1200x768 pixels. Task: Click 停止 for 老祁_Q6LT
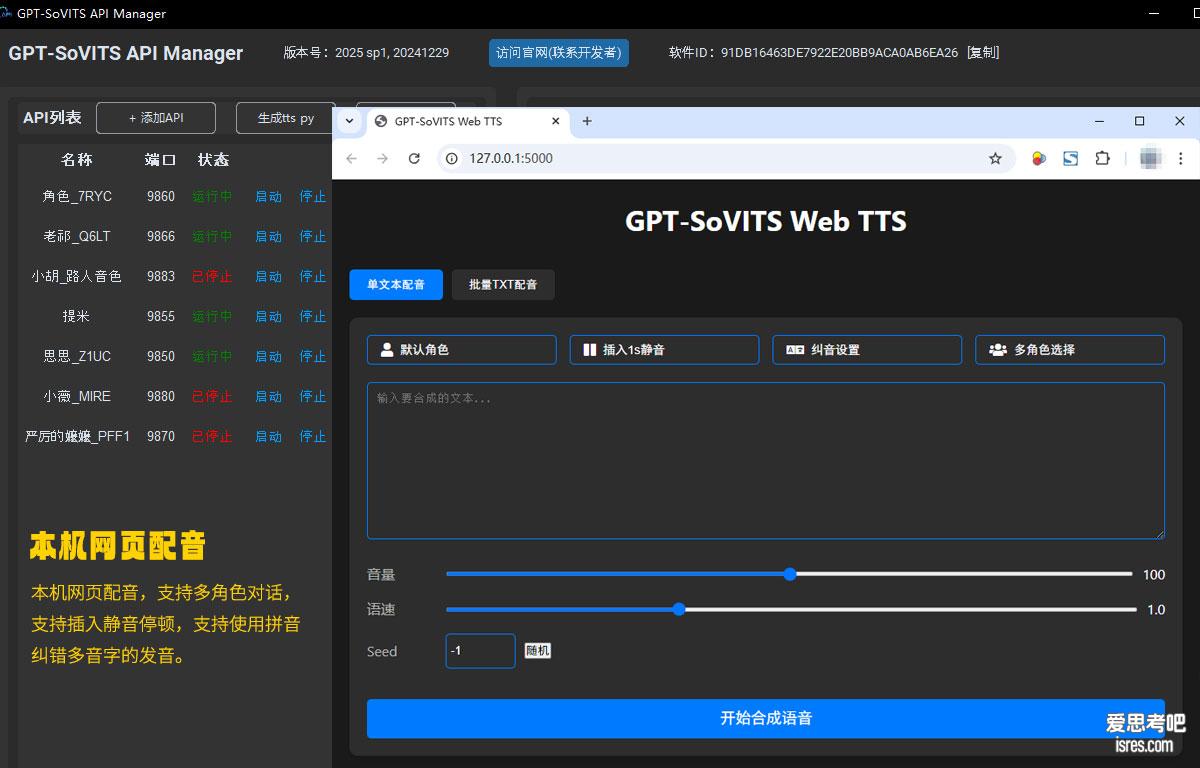(x=313, y=237)
